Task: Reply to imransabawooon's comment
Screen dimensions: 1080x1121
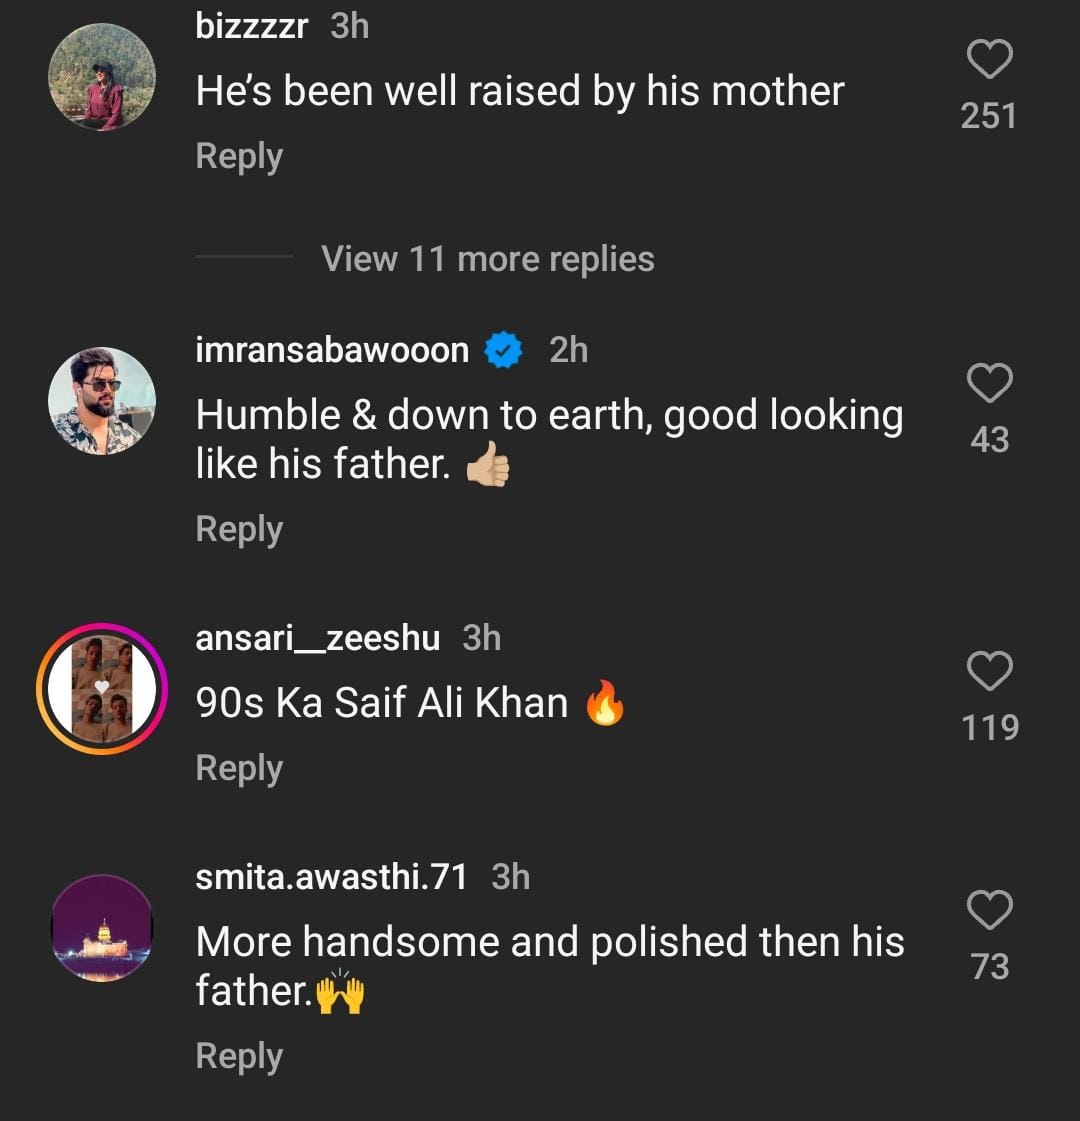Action: click(x=239, y=529)
